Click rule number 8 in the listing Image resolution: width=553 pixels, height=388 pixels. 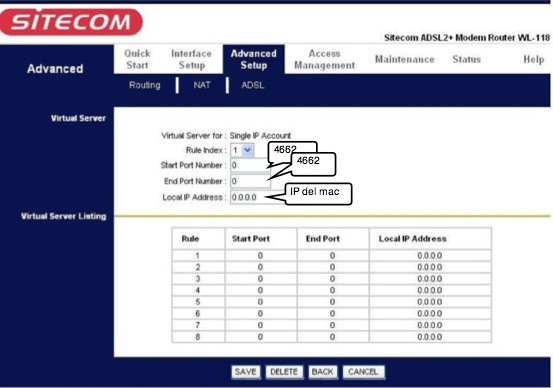click(198, 337)
